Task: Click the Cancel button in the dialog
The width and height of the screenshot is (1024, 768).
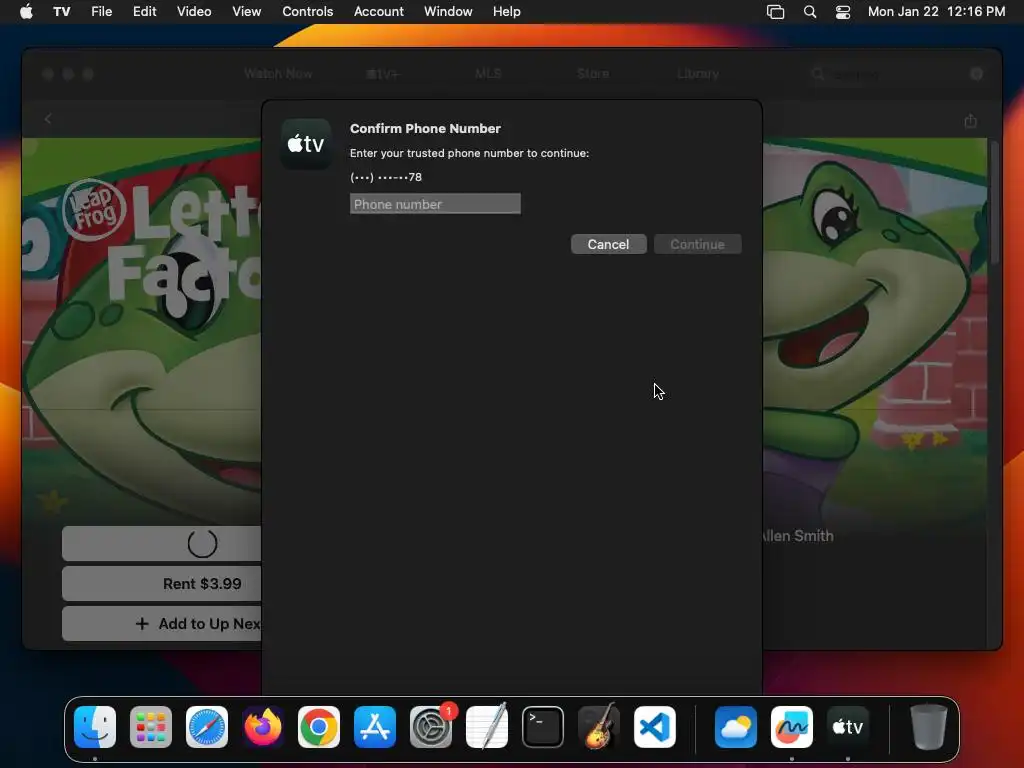Action: [x=608, y=244]
